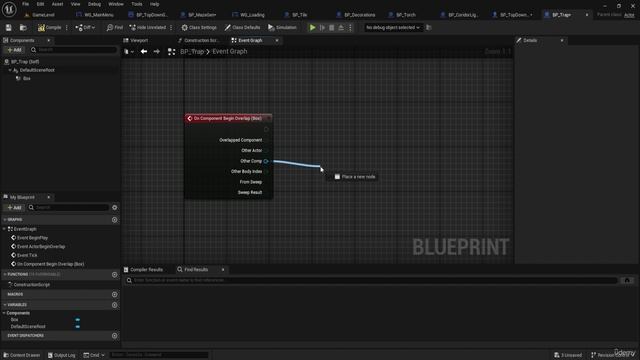Image resolution: width=640 pixels, height=360 pixels.
Task: Start play with green Play button
Action: (312, 27)
